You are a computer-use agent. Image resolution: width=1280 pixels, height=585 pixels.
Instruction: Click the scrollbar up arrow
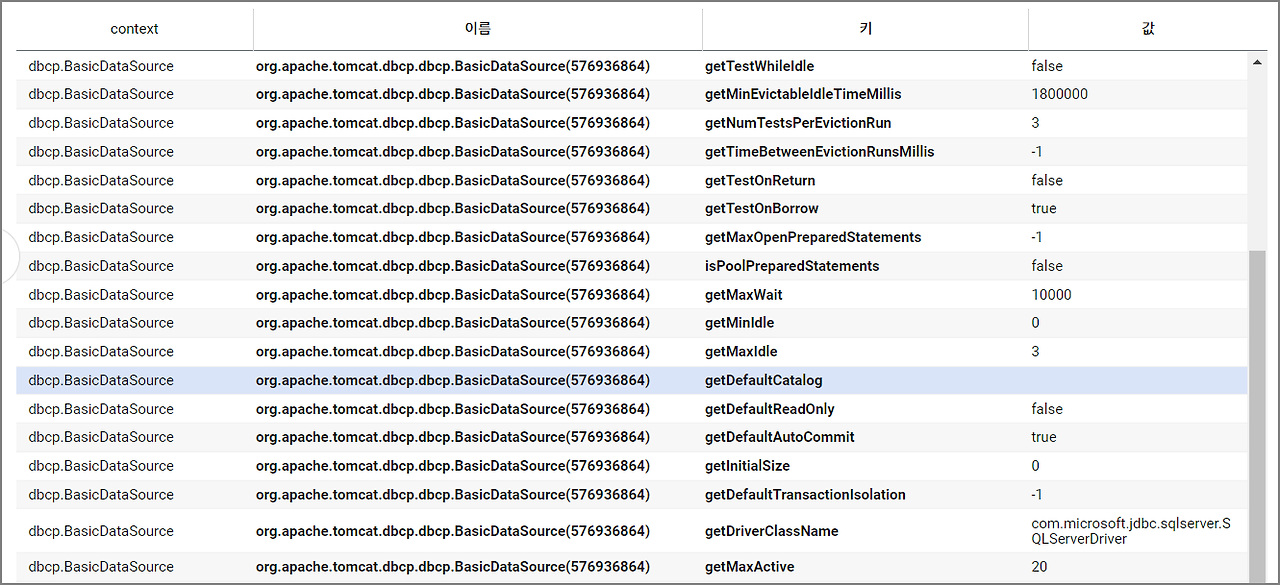1258,62
